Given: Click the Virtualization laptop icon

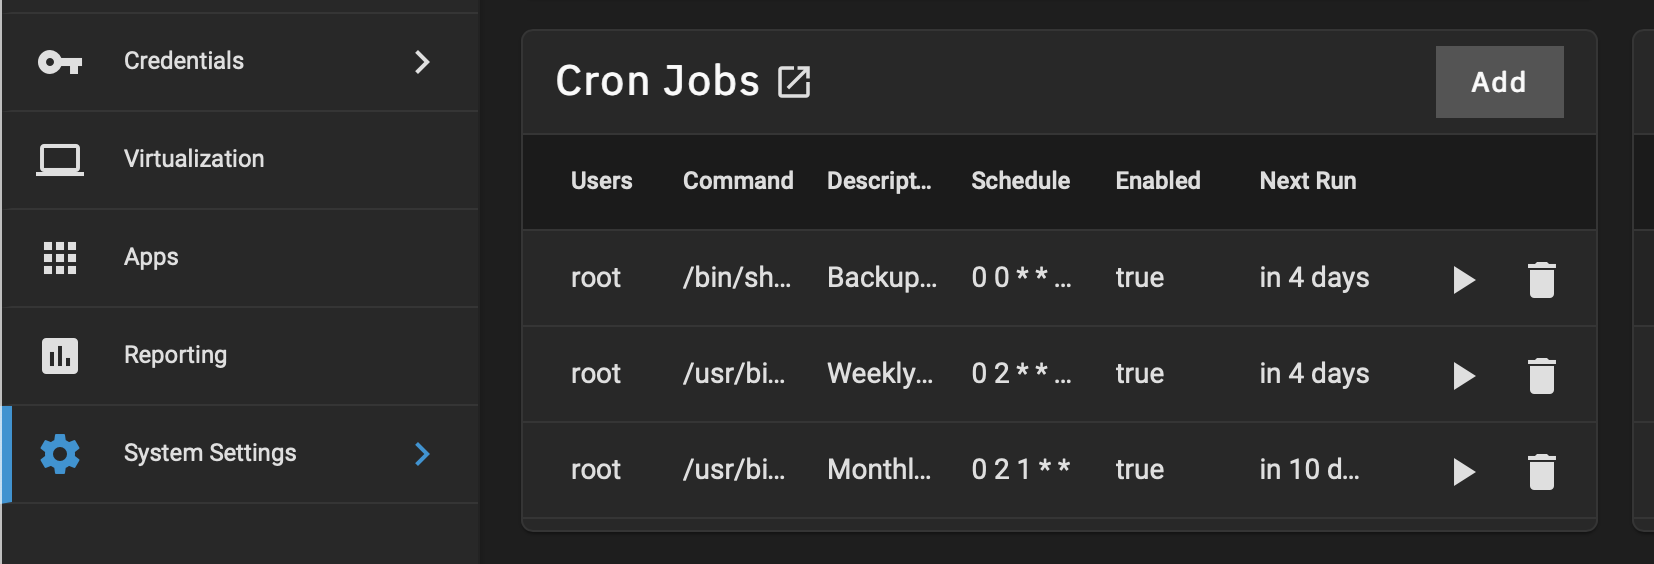Looking at the screenshot, I should pyautogui.click(x=60, y=160).
